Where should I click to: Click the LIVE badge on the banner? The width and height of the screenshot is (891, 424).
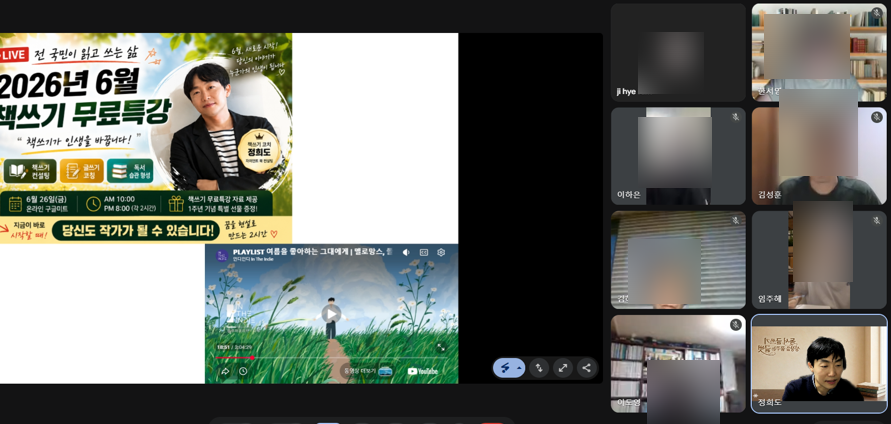14,55
